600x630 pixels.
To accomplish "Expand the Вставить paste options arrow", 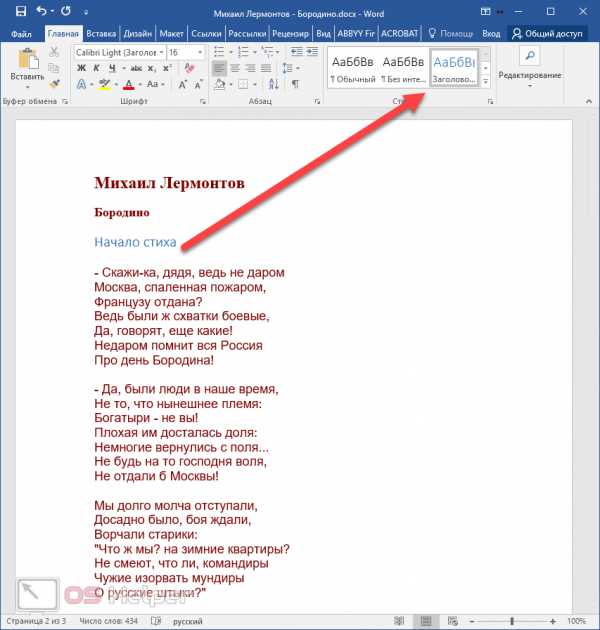I will click(27, 87).
